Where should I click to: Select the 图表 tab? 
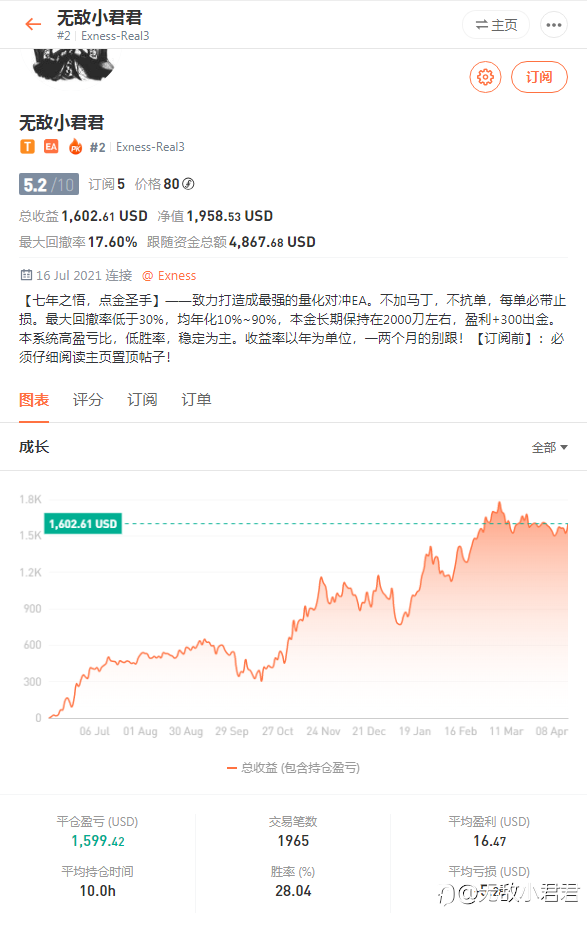coord(34,400)
